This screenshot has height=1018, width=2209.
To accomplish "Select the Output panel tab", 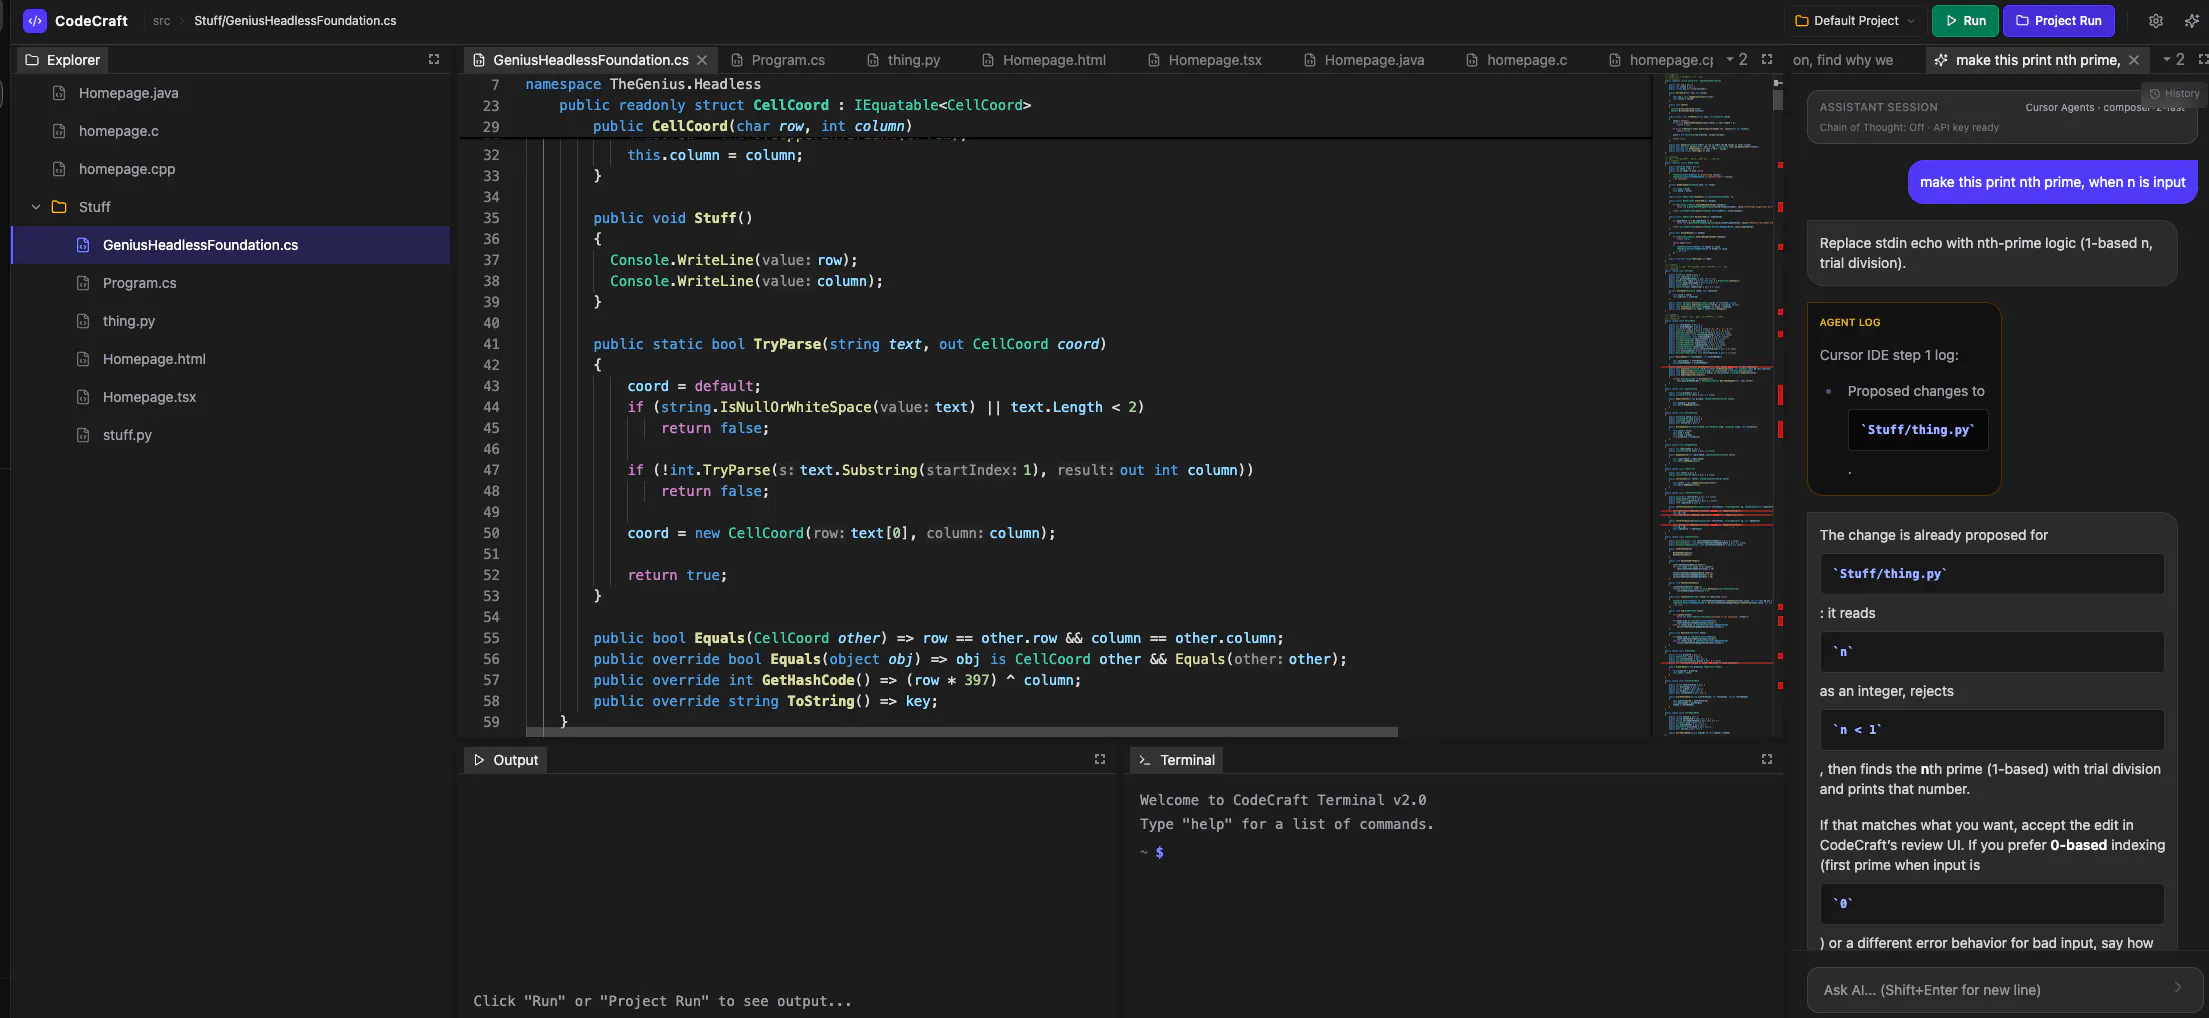I will [505, 760].
